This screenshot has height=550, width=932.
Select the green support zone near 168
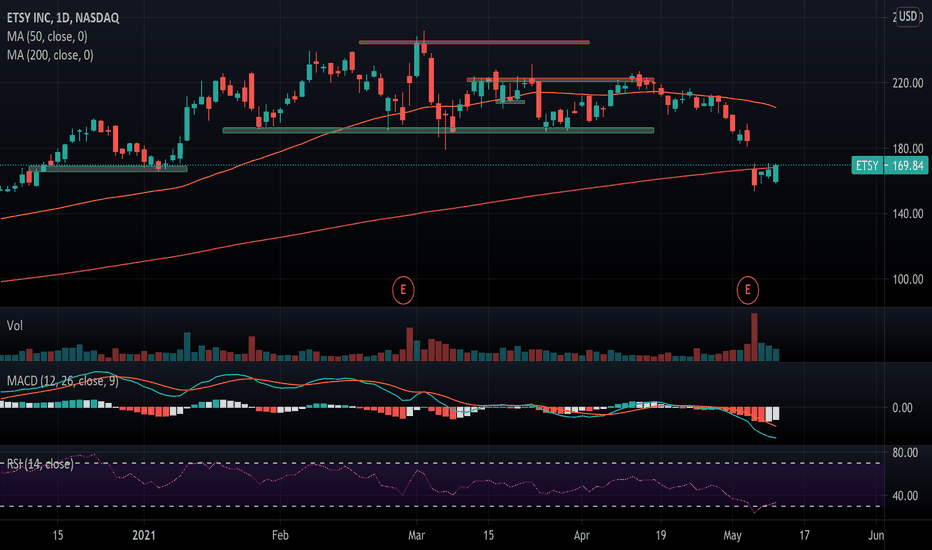pyautogui.click(x=108, y=169)
